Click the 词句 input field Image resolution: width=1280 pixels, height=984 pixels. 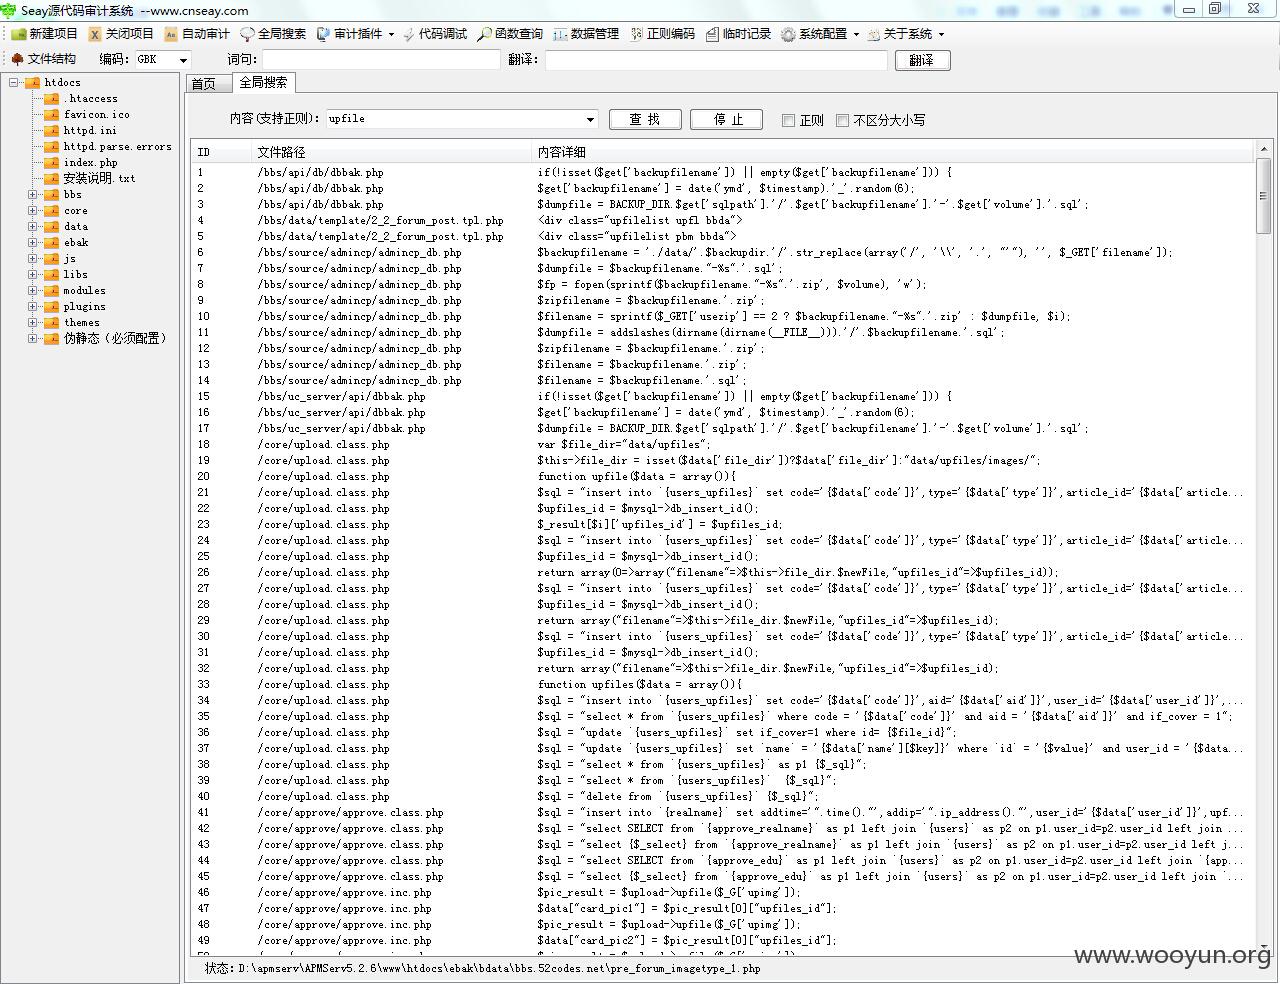381,60
